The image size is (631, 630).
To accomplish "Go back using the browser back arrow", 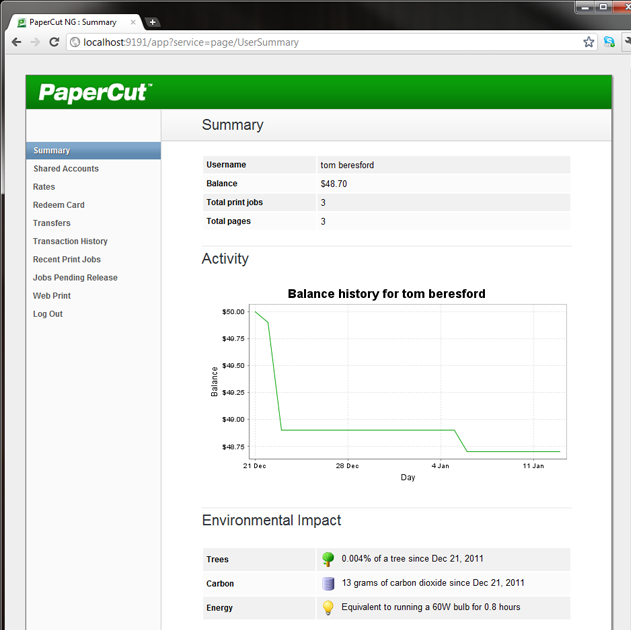I will (x=16, y=42).
